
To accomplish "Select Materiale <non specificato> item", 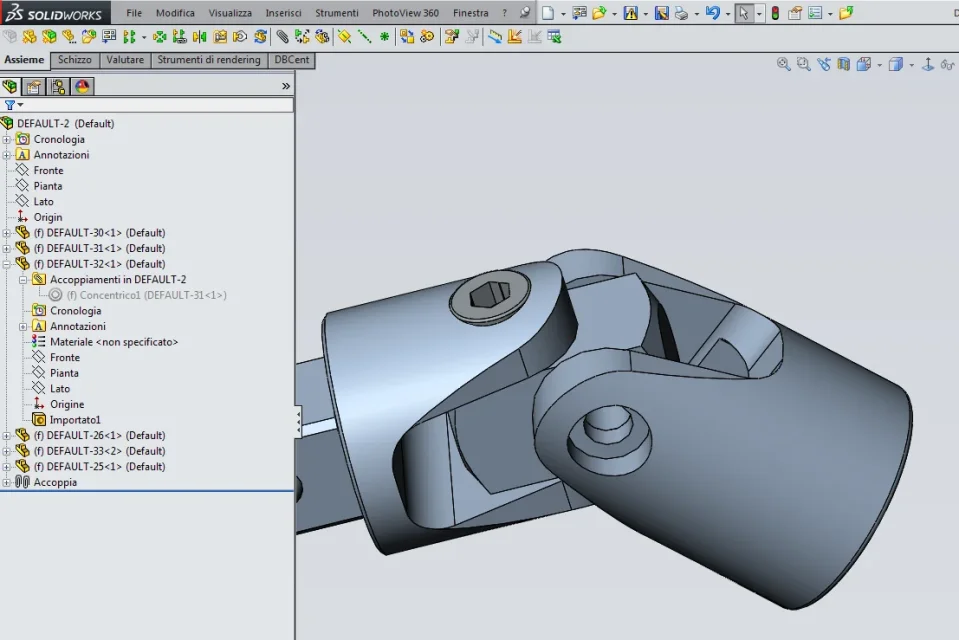I will coord(114,342).
